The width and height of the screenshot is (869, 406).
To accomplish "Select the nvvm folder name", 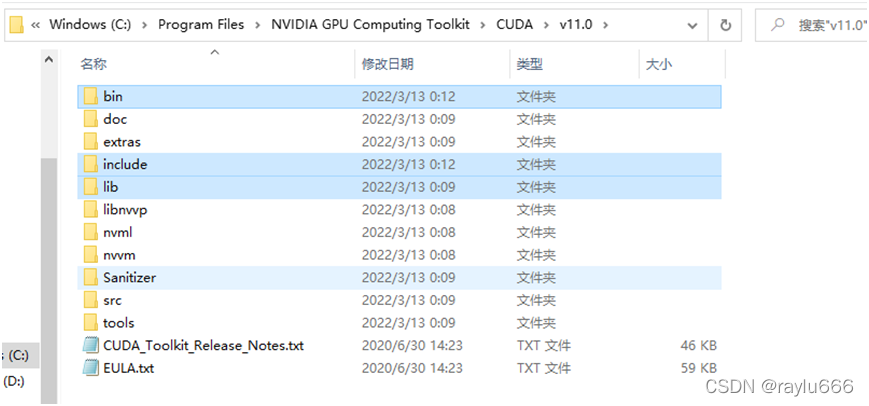I will pyautogui.click(x=118, y=255).
